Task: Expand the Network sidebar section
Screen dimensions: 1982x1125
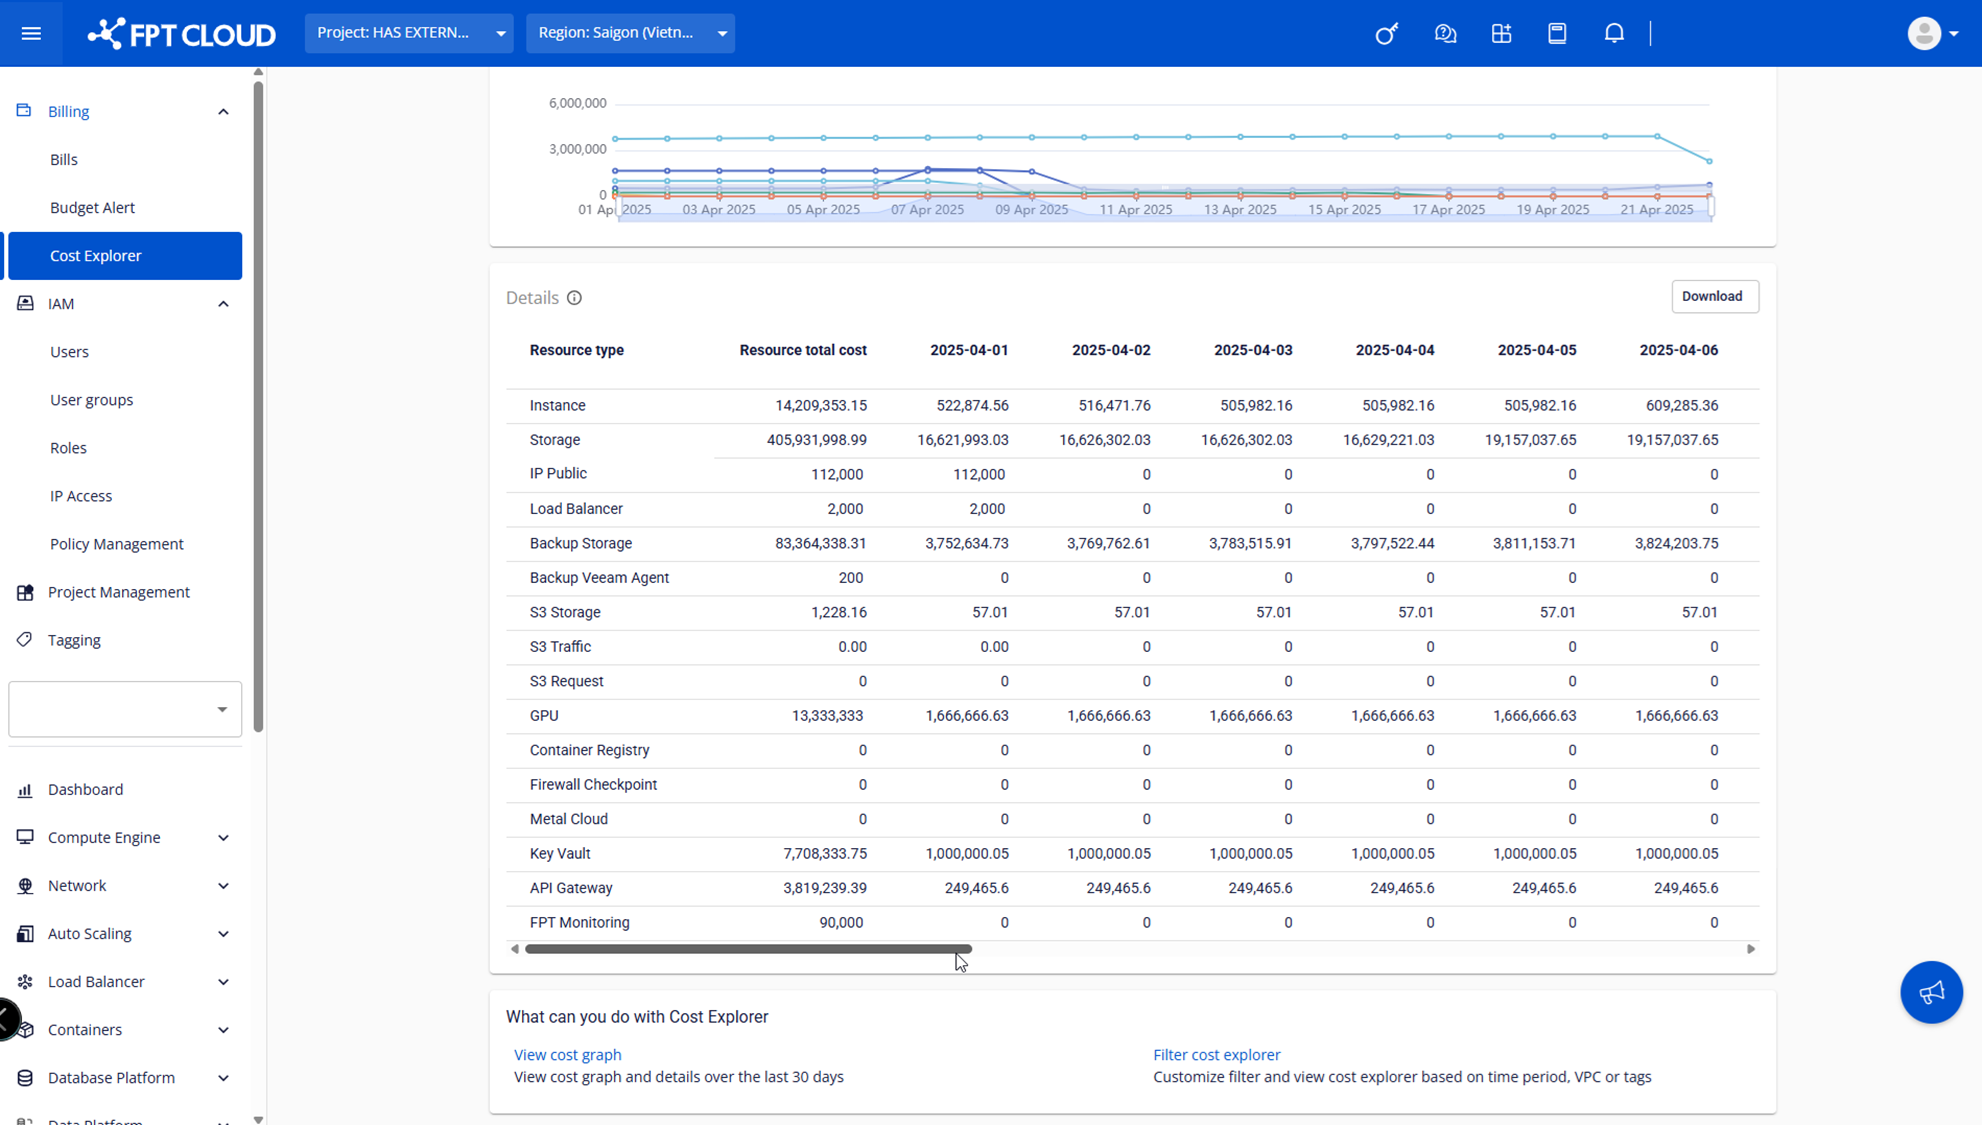Action: pyautogui.click(x=223, y=885)
